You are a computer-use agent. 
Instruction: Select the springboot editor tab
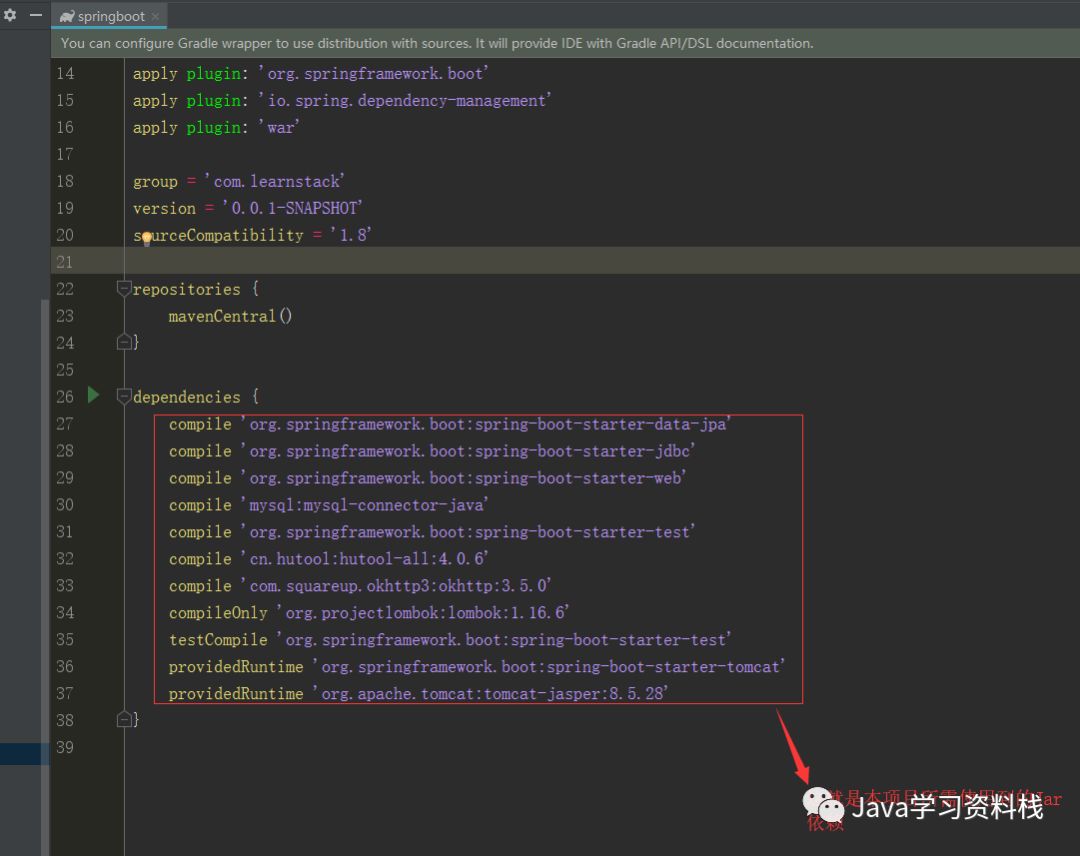coord(109,16)
